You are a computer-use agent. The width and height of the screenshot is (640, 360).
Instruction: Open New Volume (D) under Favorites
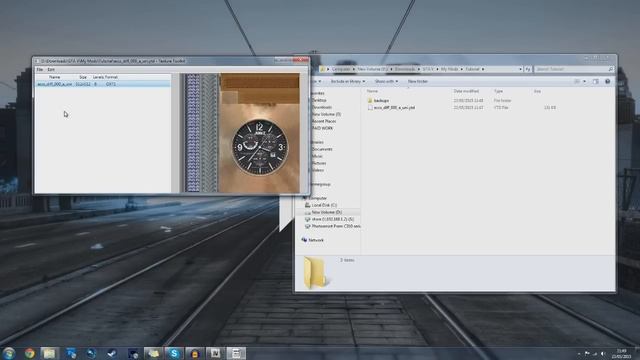[x=326, y=114]
